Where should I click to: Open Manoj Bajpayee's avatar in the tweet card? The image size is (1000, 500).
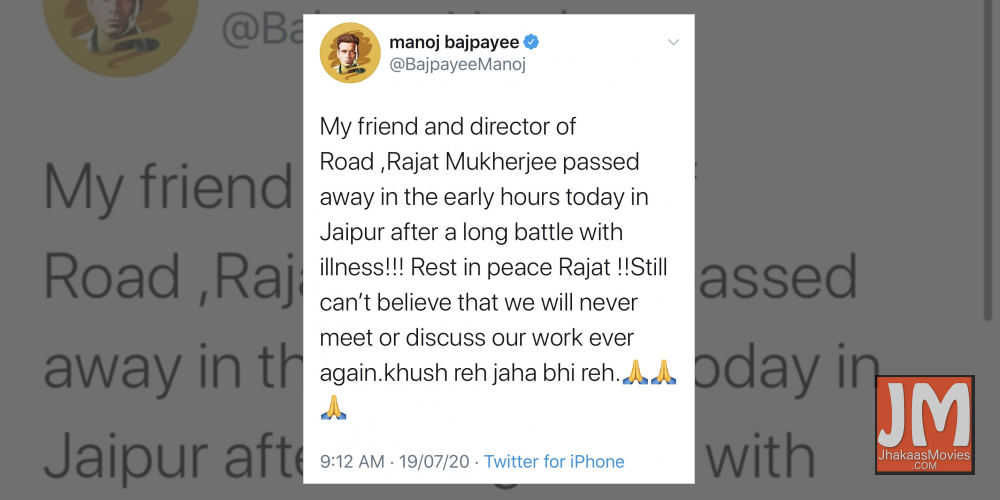coord(350,53)
